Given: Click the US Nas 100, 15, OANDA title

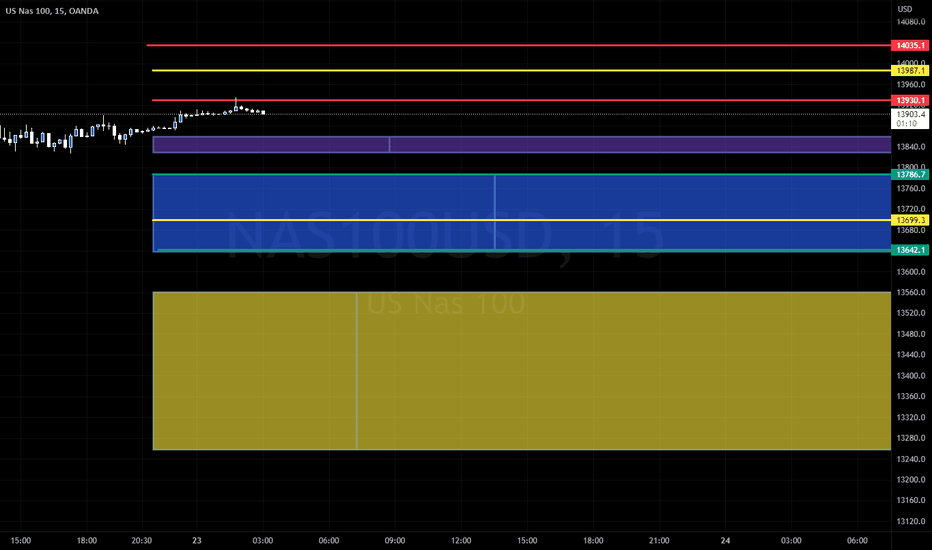Looking at the screenshot, I should 52,11.
